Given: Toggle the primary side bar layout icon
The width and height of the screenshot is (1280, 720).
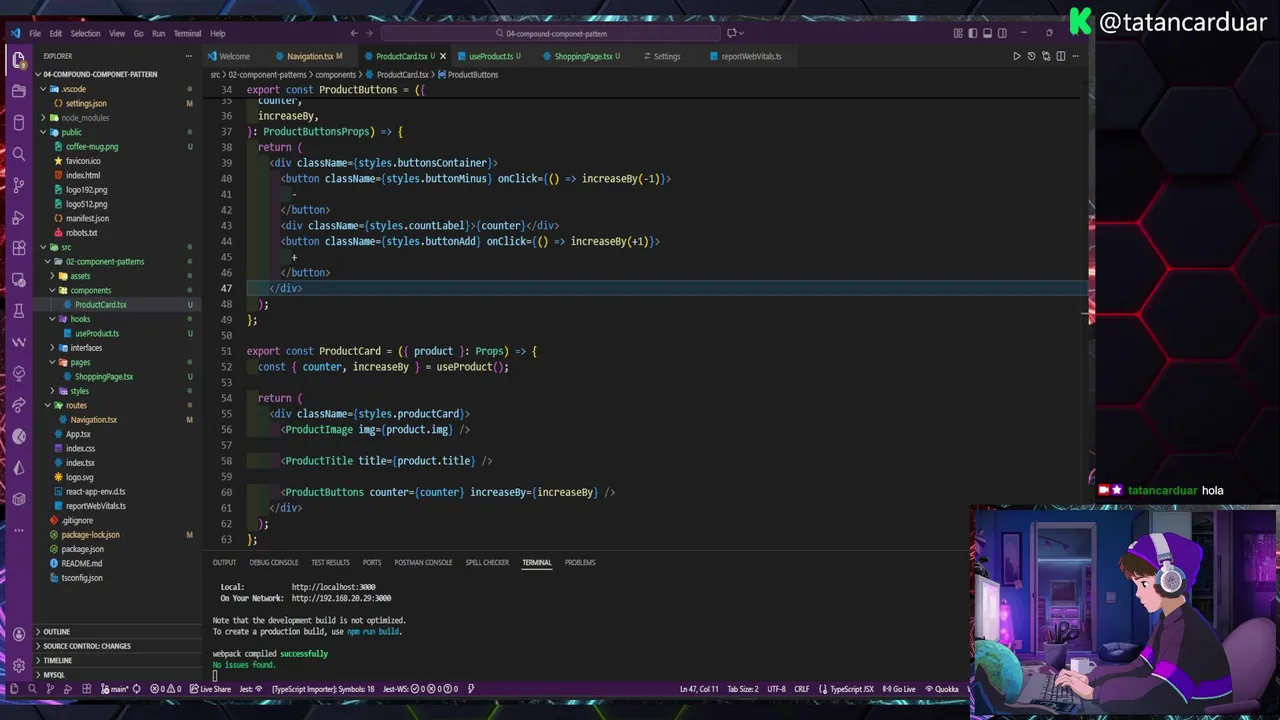Looking at the screenshot, I should pos(972,33).
